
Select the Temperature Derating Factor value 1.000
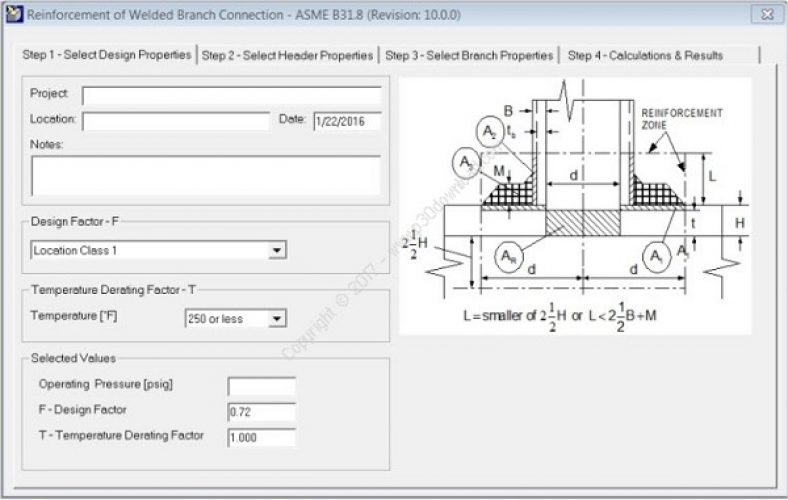pyautogui.click(x=261, y=438)
